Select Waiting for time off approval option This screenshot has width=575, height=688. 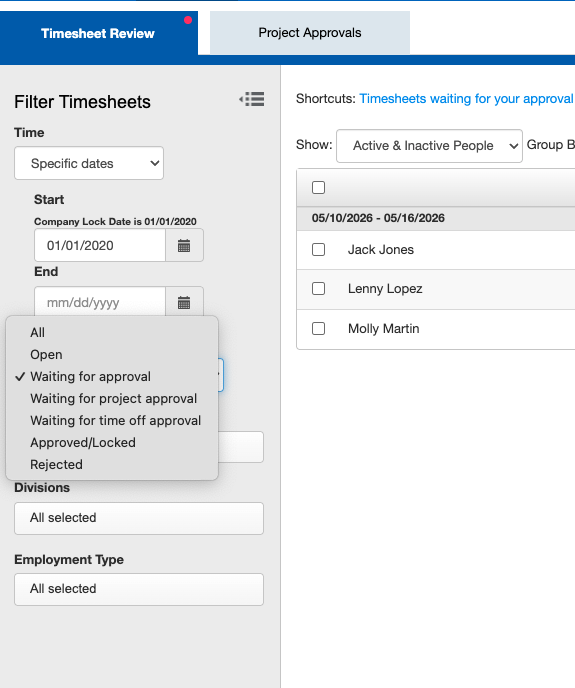112,420
